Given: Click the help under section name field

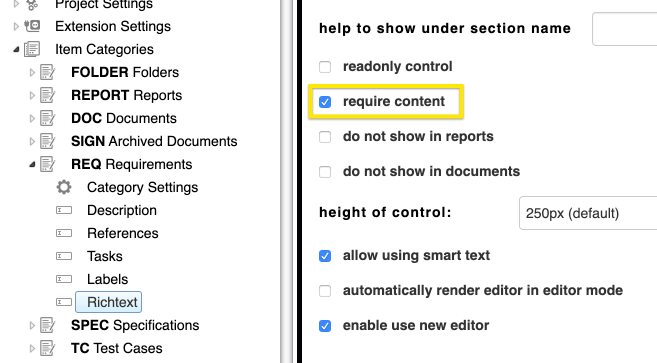Looking at the screenshot, I should click(624, 29).
